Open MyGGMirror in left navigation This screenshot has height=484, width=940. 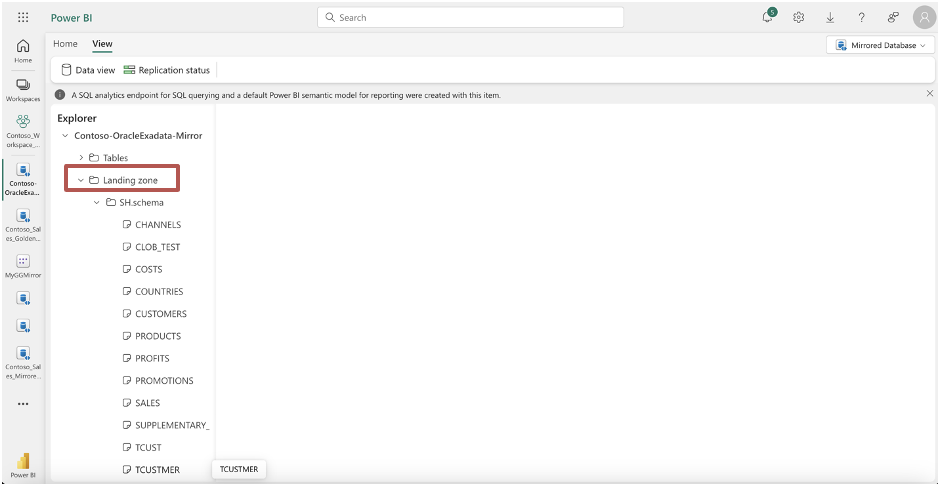[23, 266]
